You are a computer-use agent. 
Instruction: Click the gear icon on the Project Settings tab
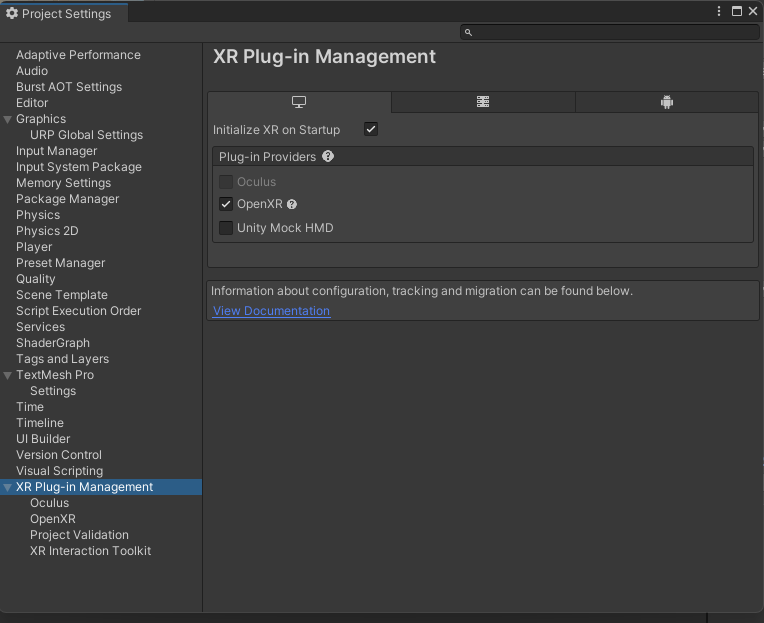(x=12, y=14)
